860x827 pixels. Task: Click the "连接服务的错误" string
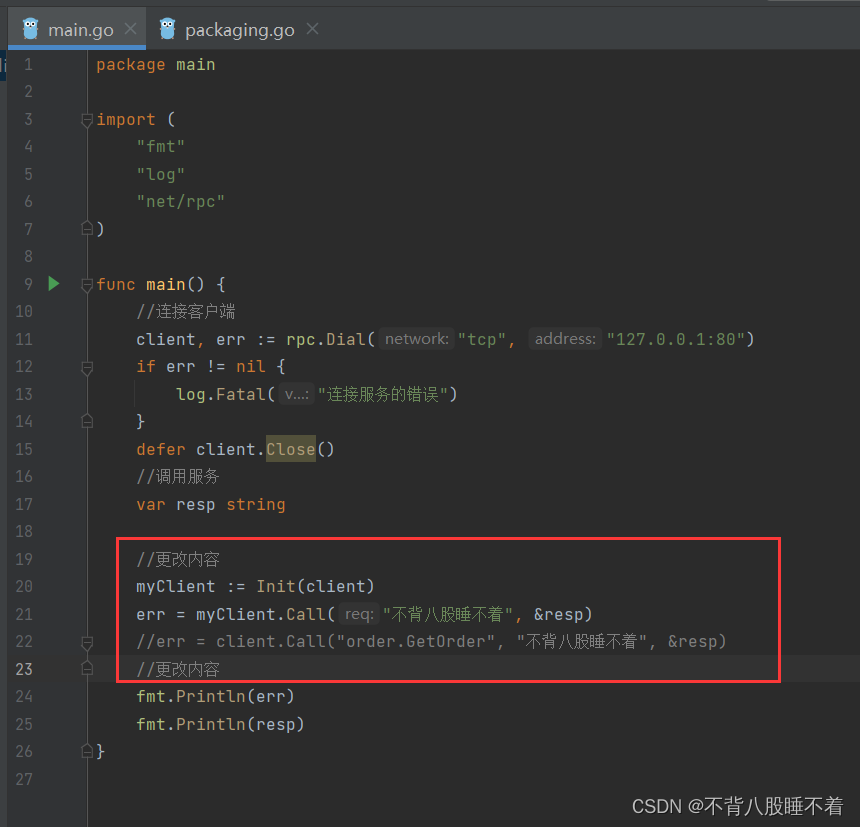(x=383, y=394)
